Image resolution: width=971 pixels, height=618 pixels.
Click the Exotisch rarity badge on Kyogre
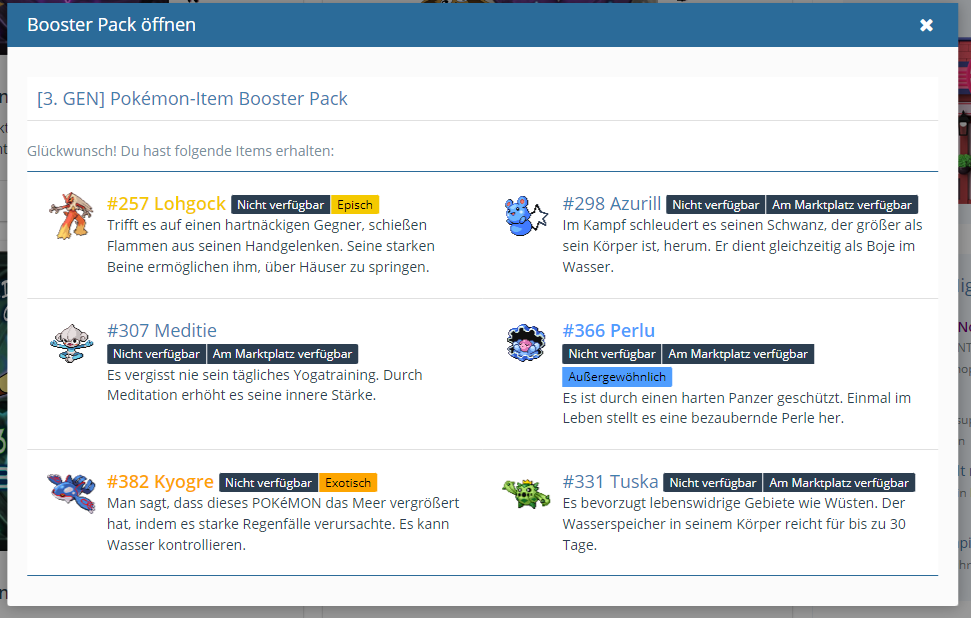tap(348, 483)
